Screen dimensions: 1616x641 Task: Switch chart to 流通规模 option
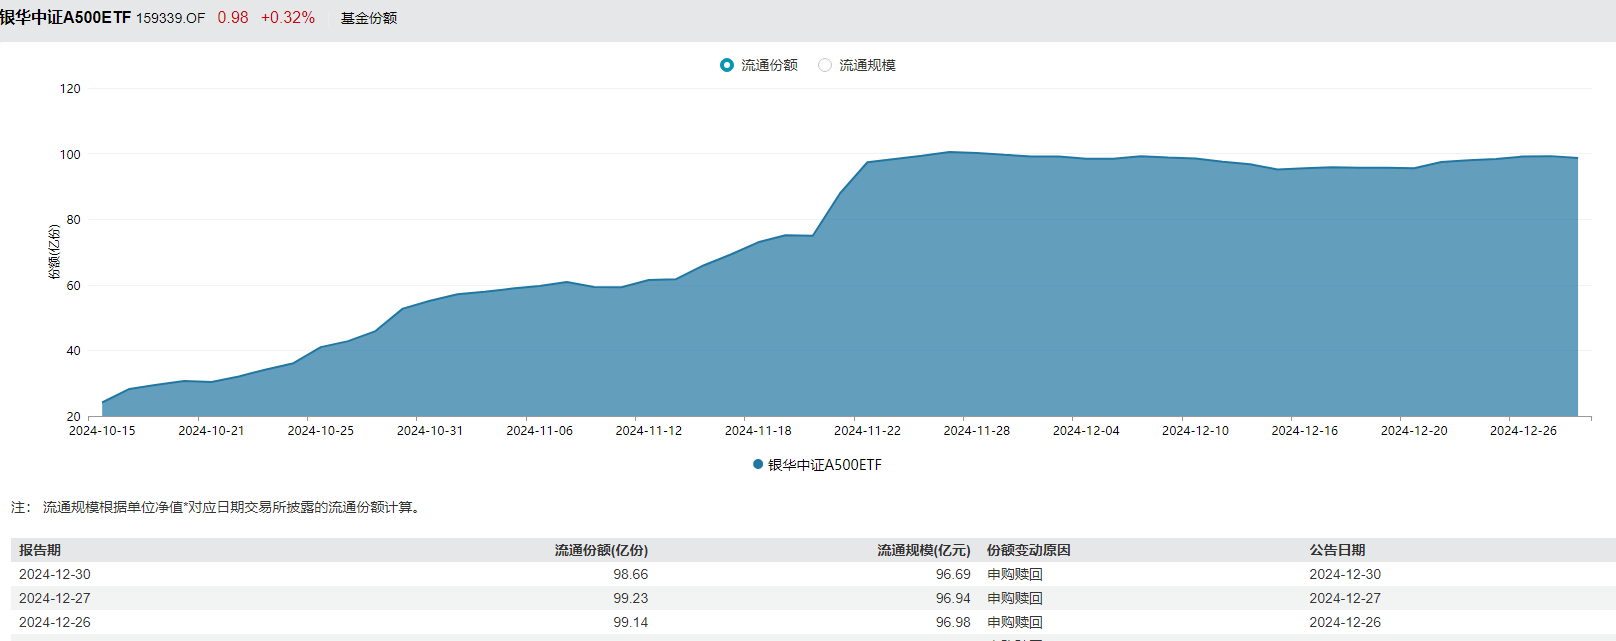point(825,65)
